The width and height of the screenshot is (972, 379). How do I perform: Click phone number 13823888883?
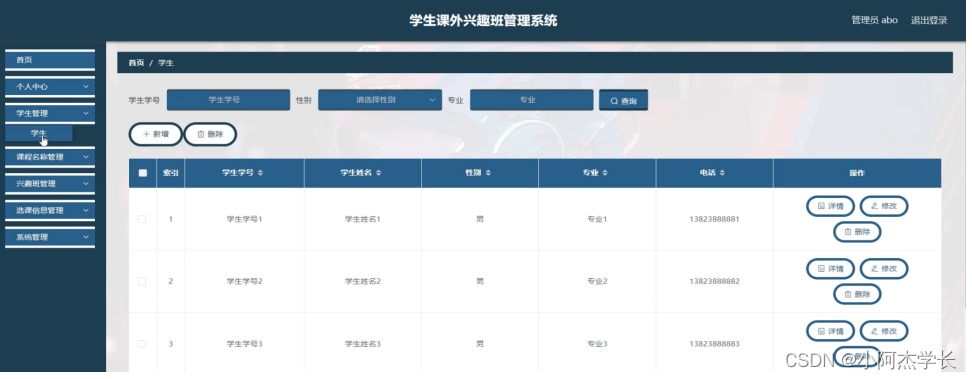pyautogui.click(x=714, y=344)
